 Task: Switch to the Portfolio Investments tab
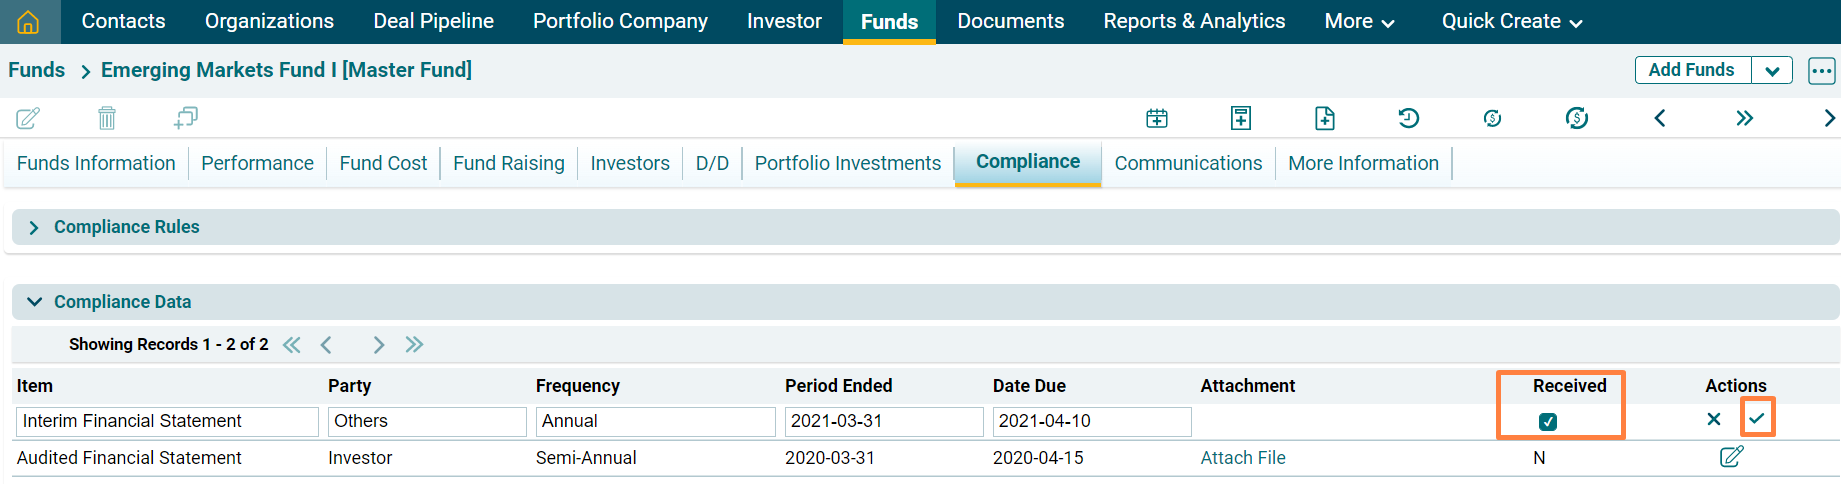point(847,163)
